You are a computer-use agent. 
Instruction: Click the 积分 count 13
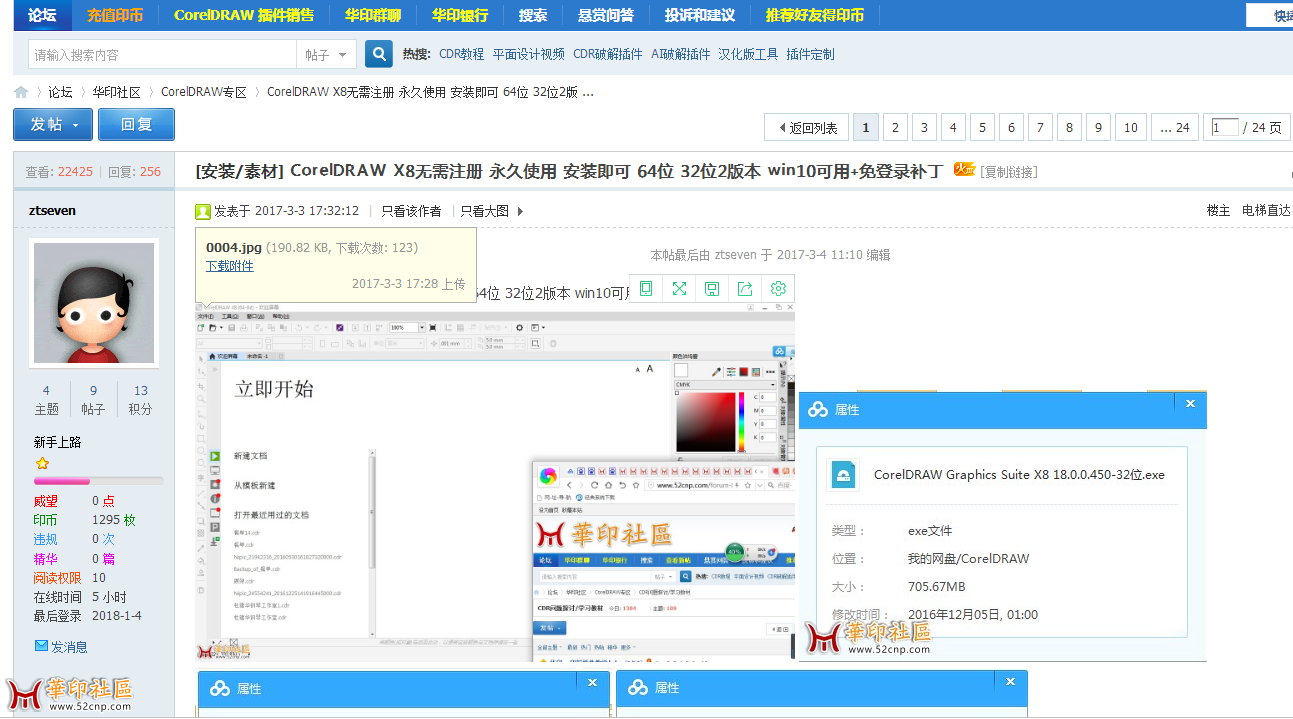click(141, 391)
